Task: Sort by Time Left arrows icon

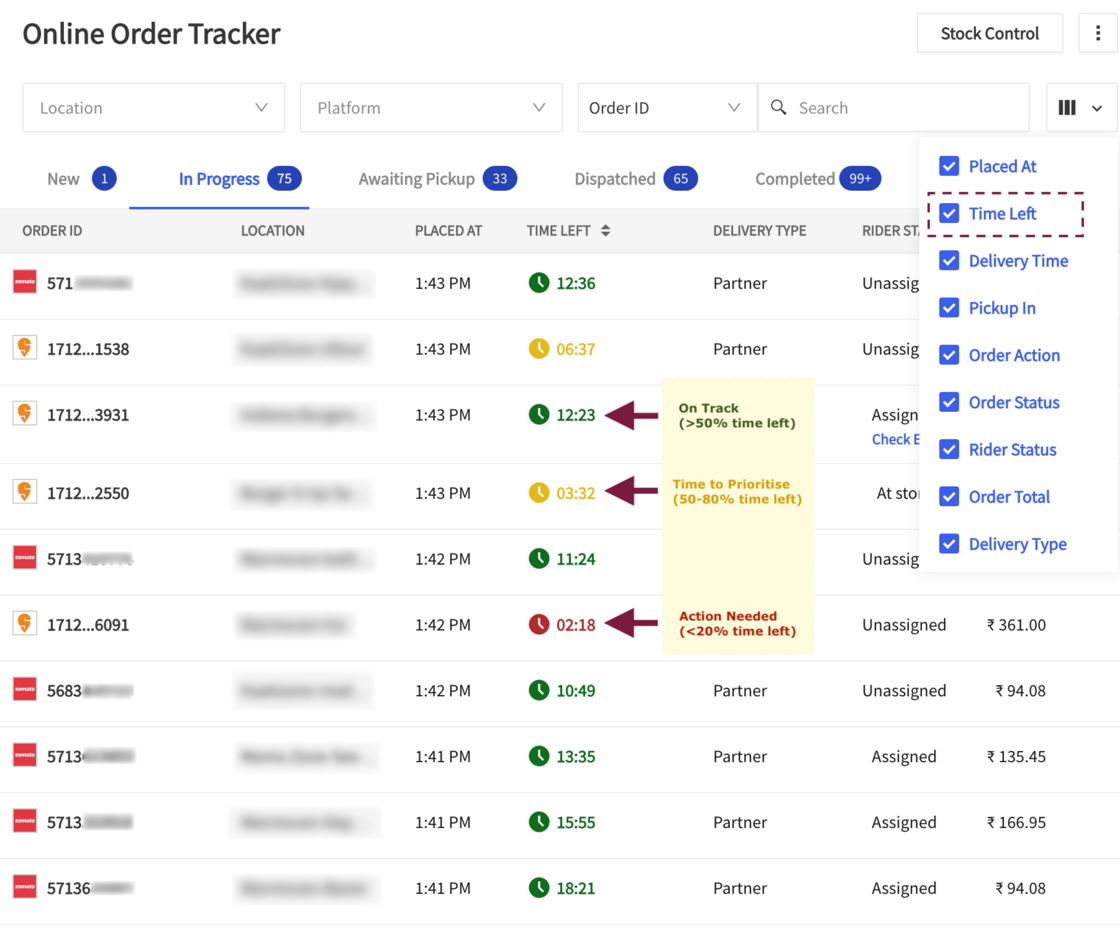Action: coord(606,231)
